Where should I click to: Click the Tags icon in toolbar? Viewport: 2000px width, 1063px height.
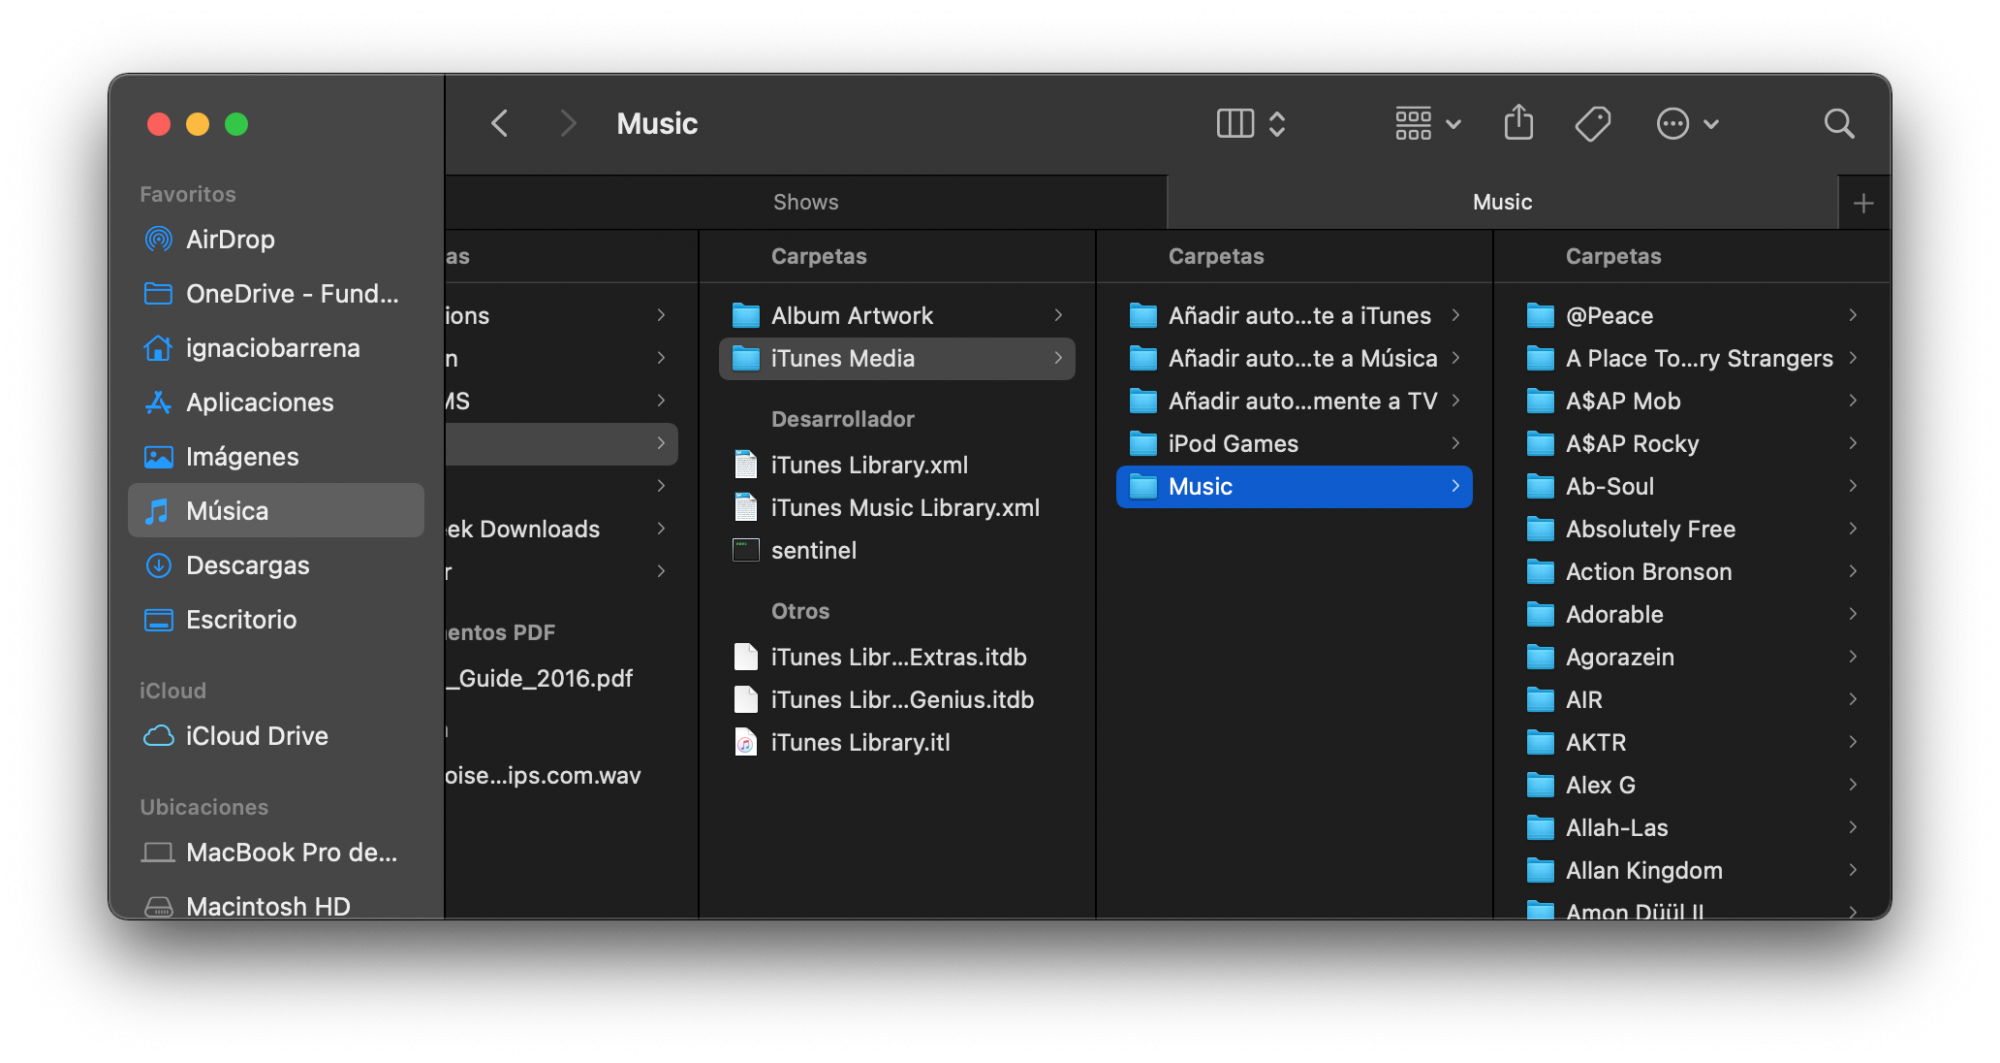(1592, 124)
